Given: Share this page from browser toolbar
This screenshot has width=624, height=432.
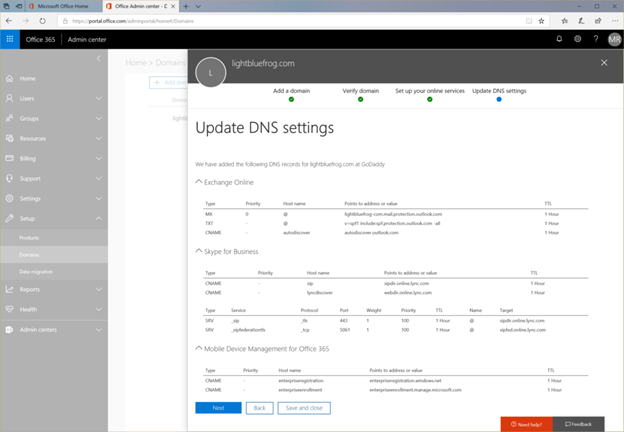Looking at the screenshot, I should click(598, 21).
